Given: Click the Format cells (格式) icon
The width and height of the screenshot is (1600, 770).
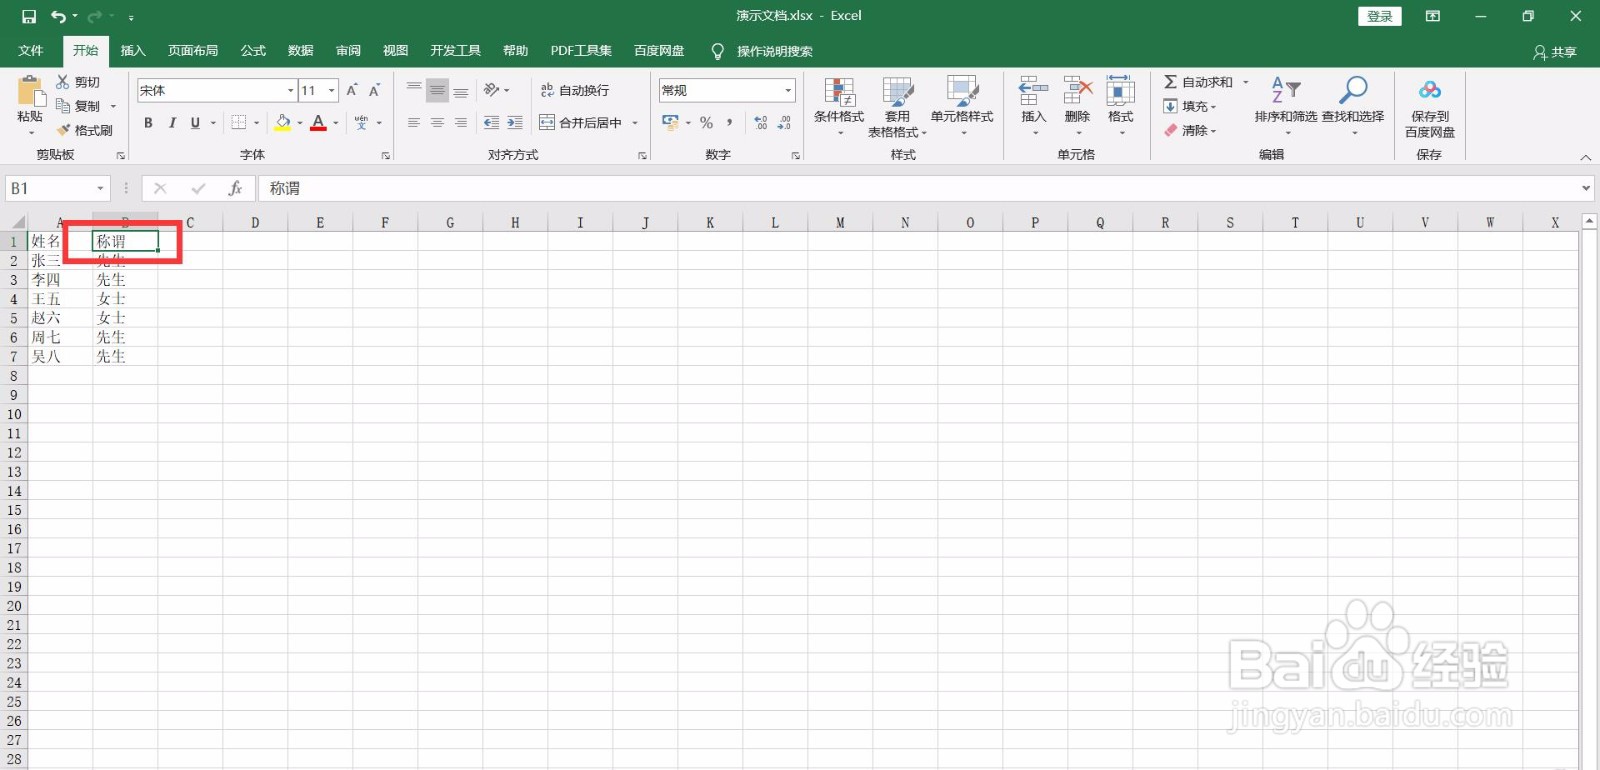Looking at the screenshot, I should pos(1120,92).
